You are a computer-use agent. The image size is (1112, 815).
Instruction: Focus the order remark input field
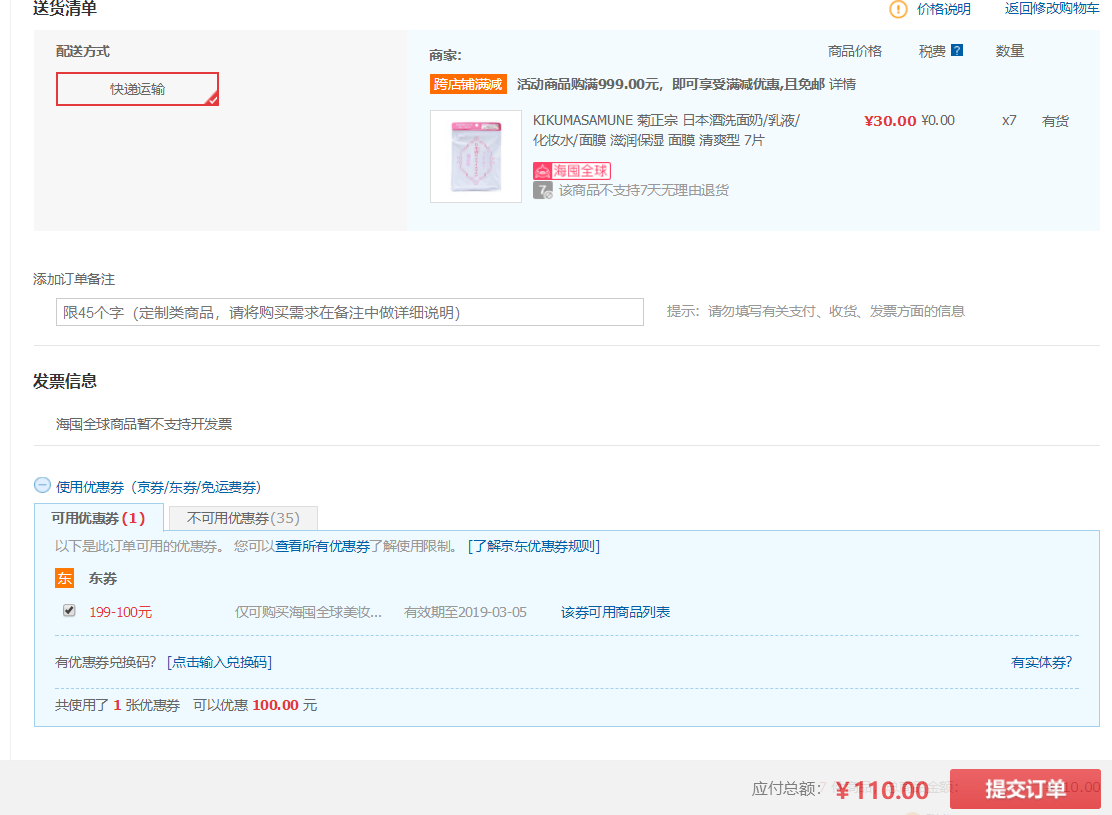350,312
